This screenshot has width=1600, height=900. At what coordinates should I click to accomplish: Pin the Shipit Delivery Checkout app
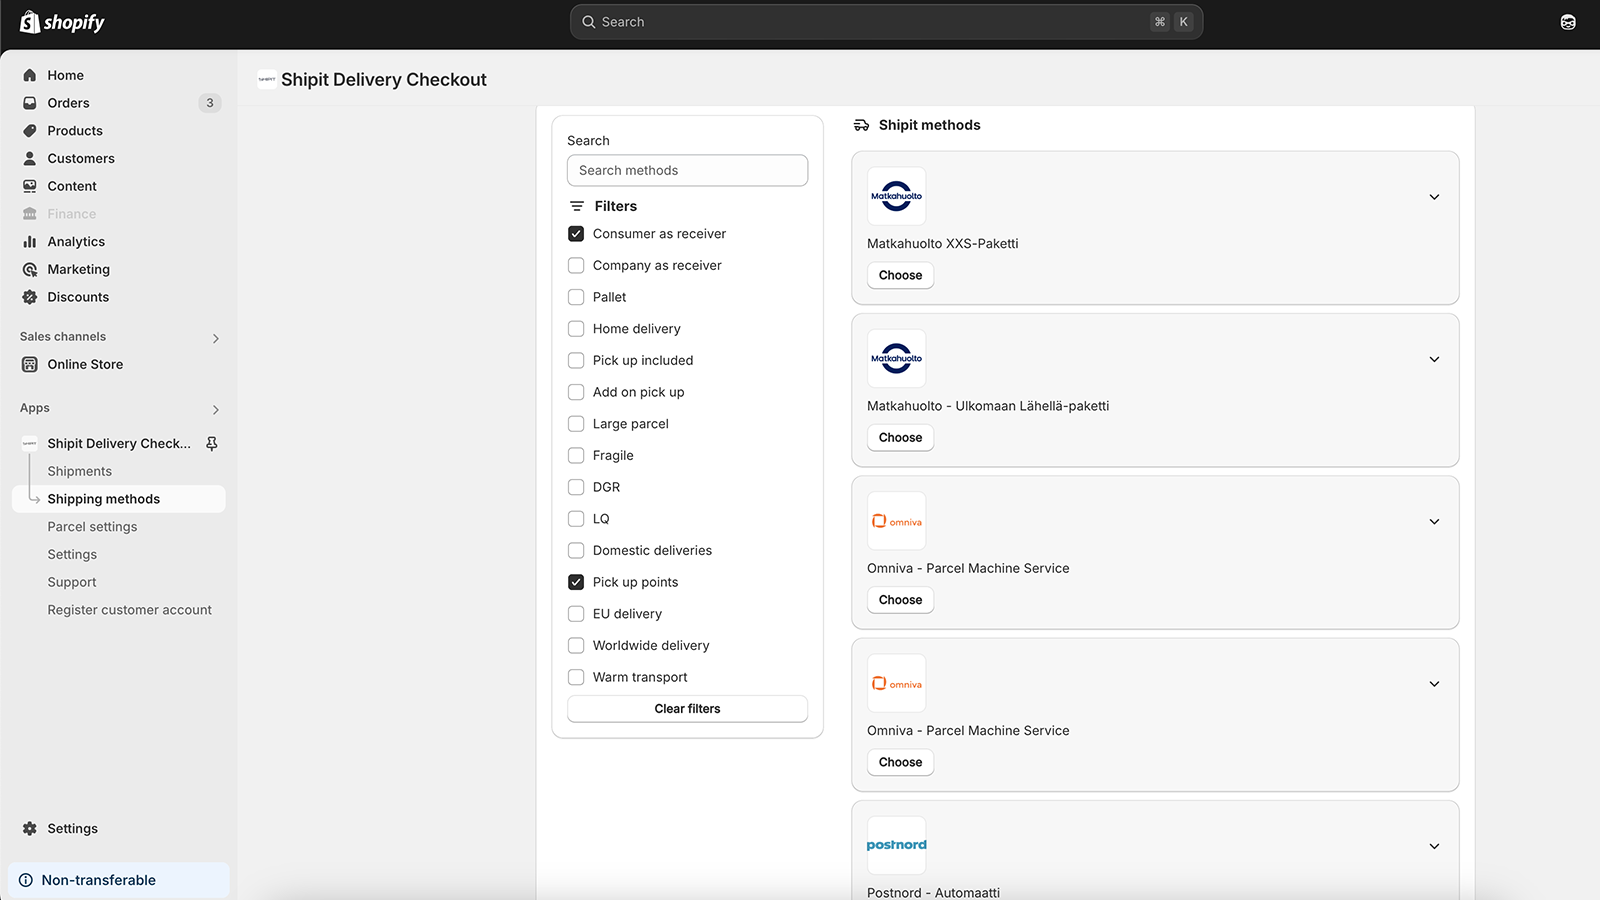click(x=212, y=443)
